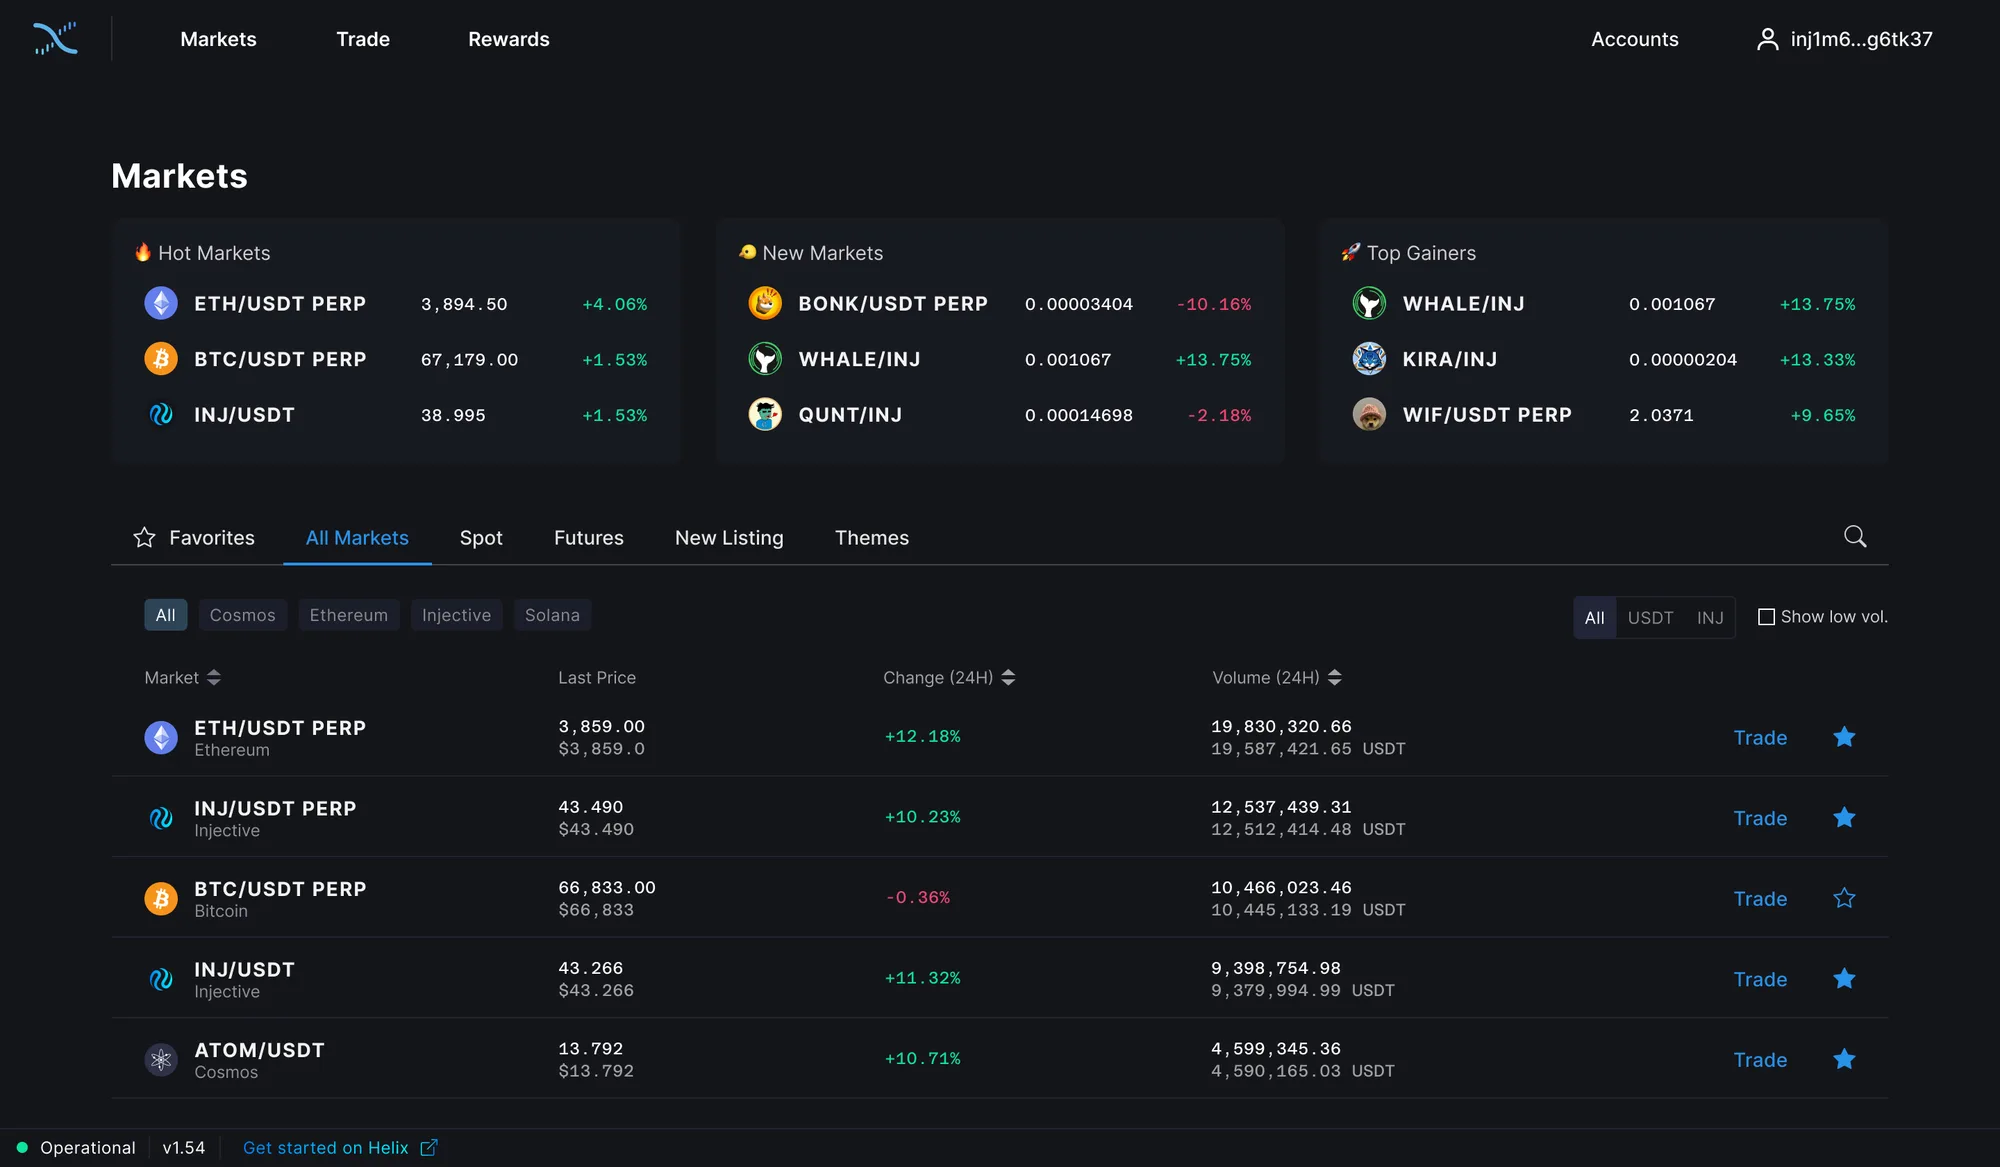Open the Accounts link
Screen dimensions: 2000x1167
1635,39
